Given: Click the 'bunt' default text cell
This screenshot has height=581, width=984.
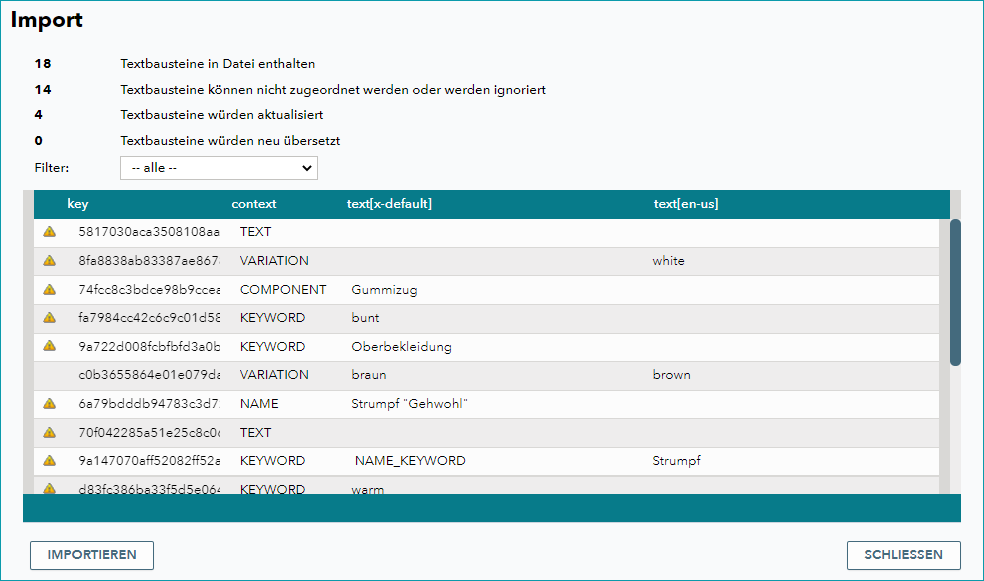Looking at the screenshot, I should 365,317.
